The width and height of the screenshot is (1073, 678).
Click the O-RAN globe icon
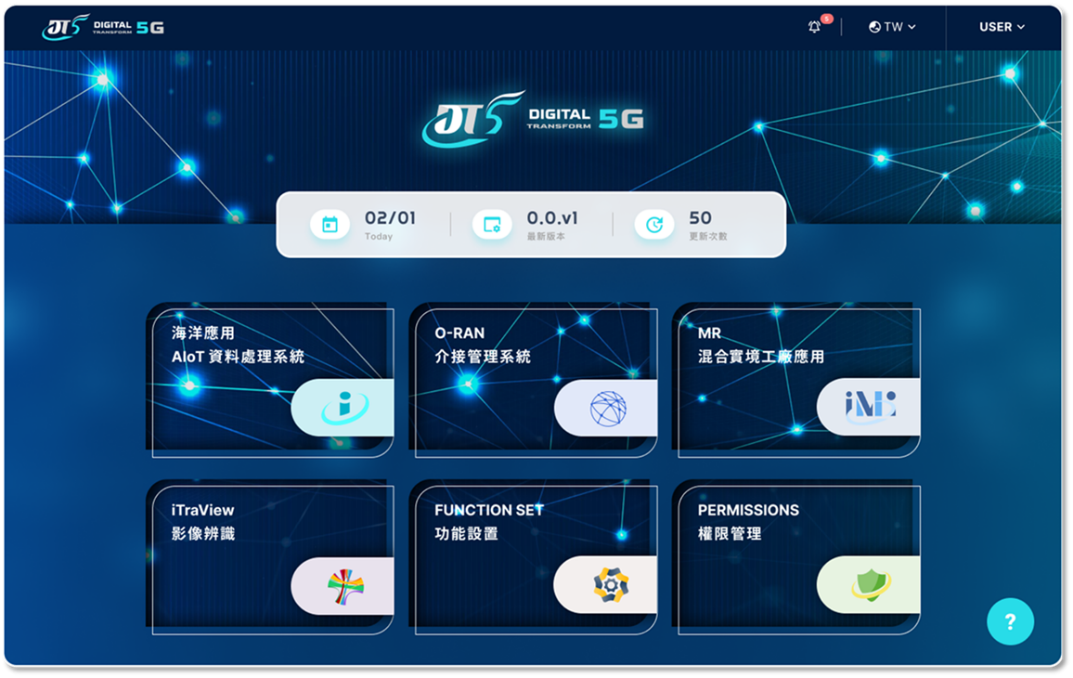click(607, 408)
